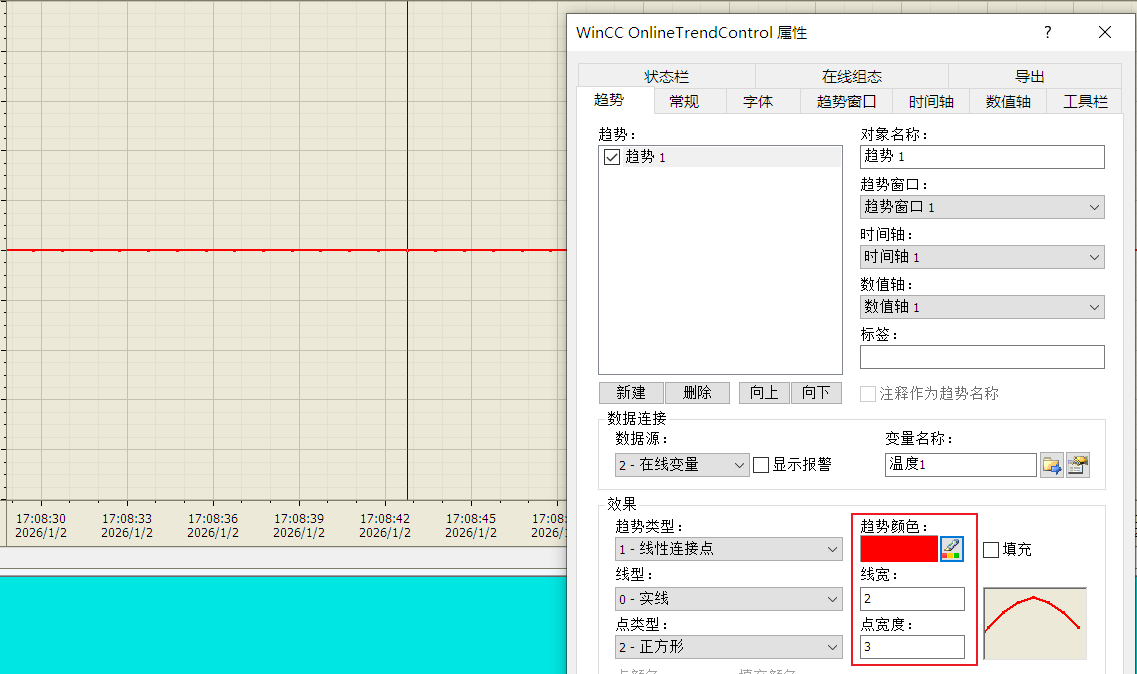Toggle the 填充 checkbox
The image size is (1137, 674).
[991, 549]
